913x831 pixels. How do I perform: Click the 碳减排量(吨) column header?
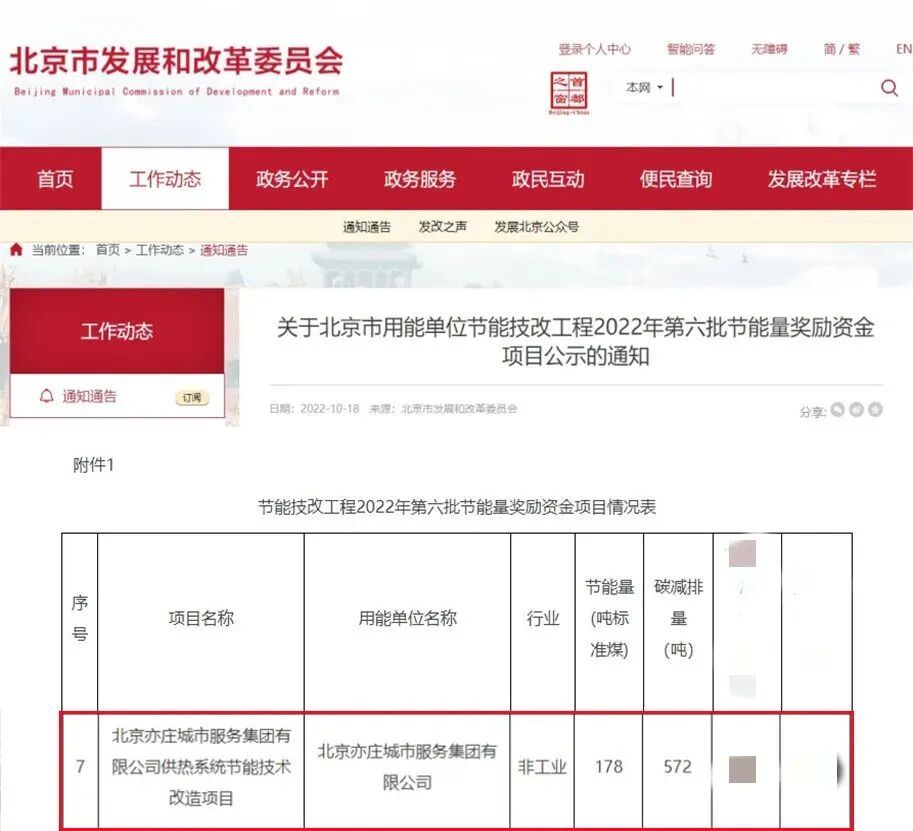tap(678, 618)
